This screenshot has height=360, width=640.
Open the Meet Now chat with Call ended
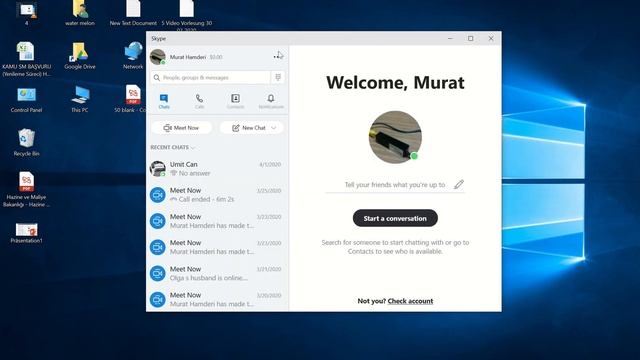pyautogui.click(x=217, y=195)
